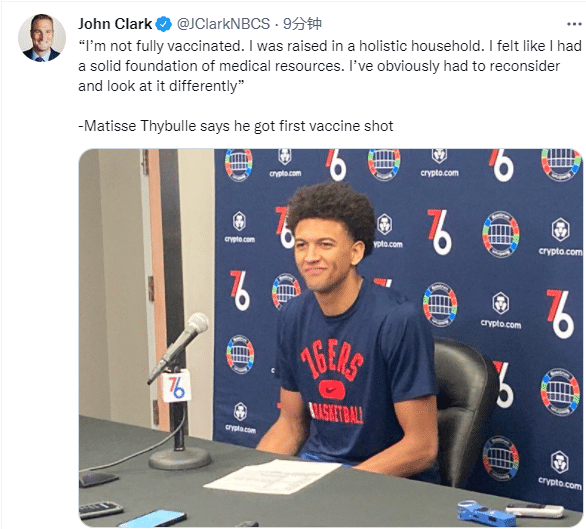The height and width of the screenshot is (529, 586).
Task: Click the John Clark display name
Action: [x=115, y=24]
